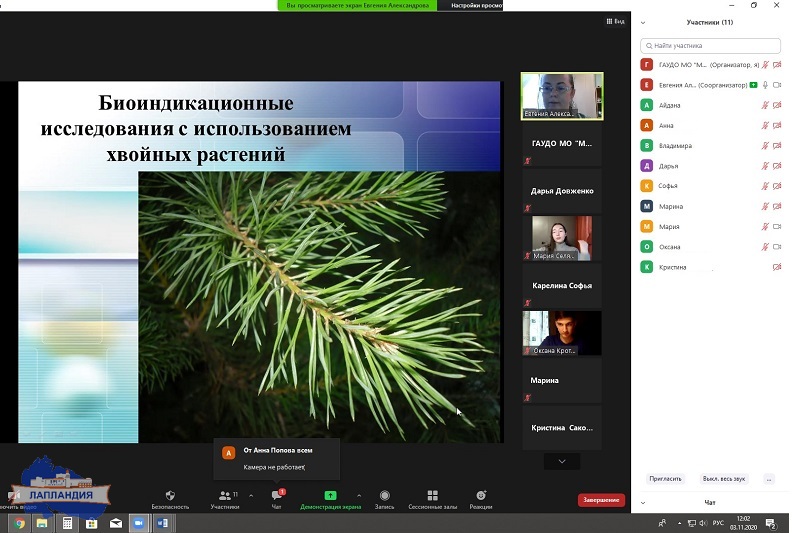Screen dimensions: 800x533
Task: Show more video tiles with down chevron
Action: click(x=562, y=461)
